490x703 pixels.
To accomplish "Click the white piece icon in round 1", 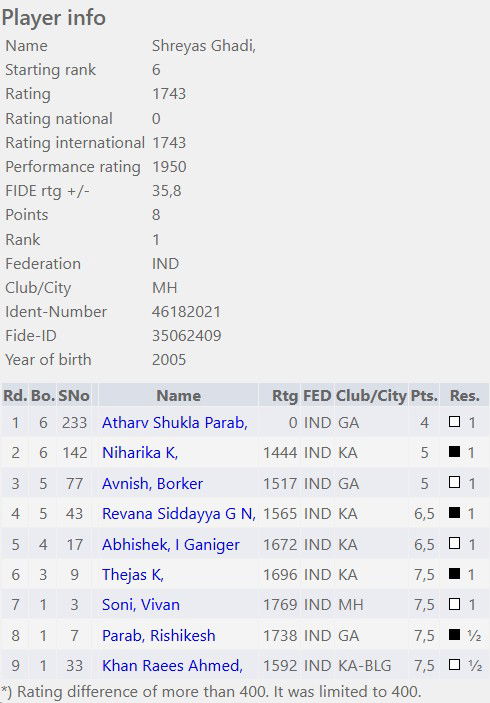I will (x=455, y=421).
